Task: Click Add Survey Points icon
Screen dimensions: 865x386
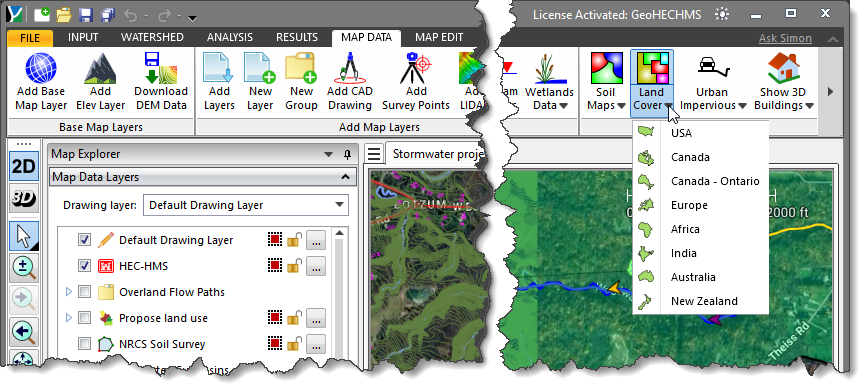Action: pos(416,68)
